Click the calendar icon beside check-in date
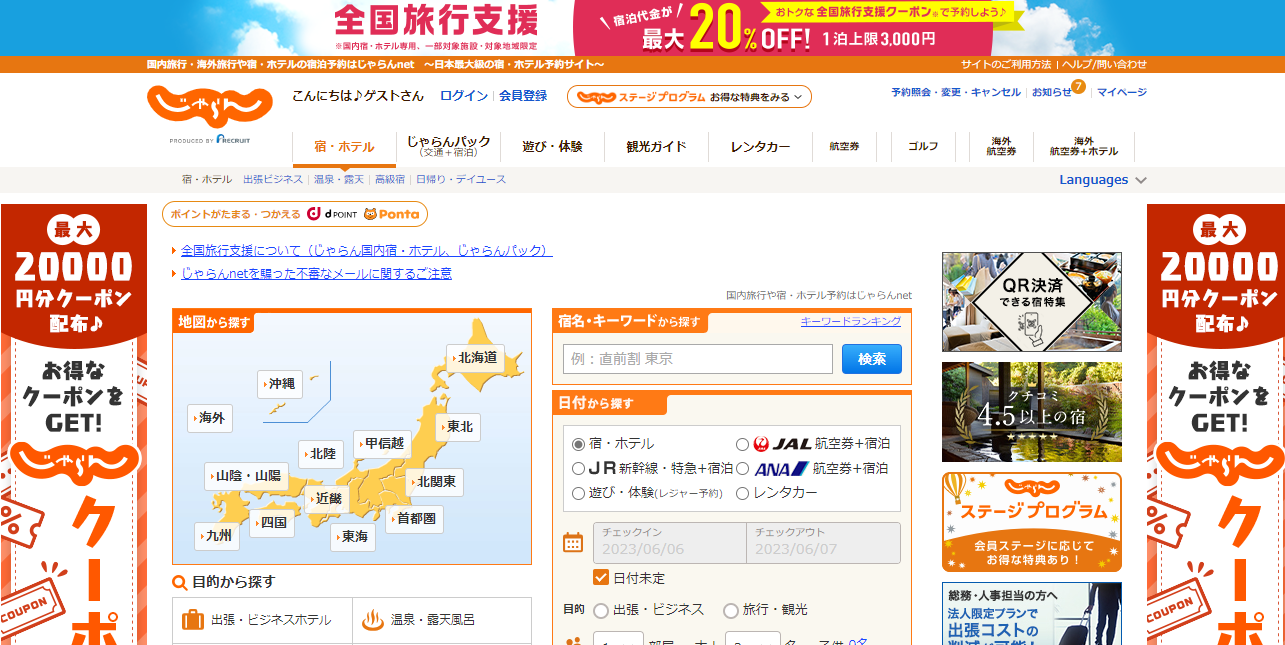 (573, 543)
